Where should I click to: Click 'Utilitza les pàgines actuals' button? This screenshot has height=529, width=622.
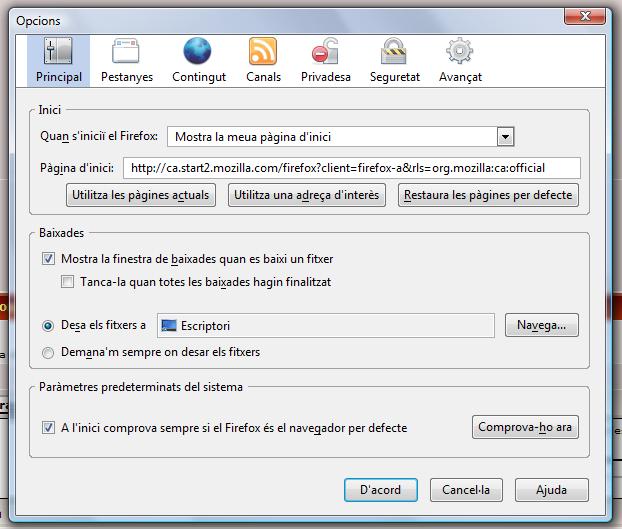point(141,195)
